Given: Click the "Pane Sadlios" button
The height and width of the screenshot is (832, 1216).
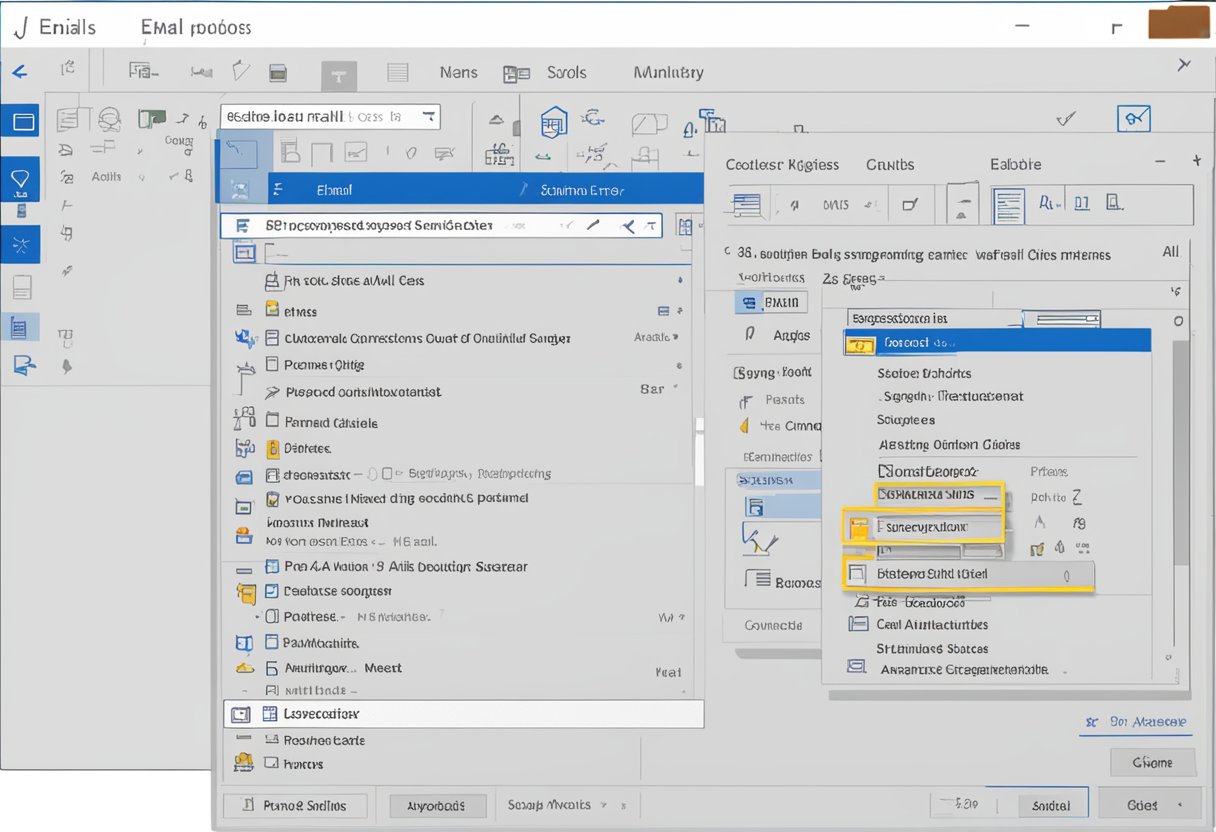Looking at the screenshot, I should click(x=294, y=805).
